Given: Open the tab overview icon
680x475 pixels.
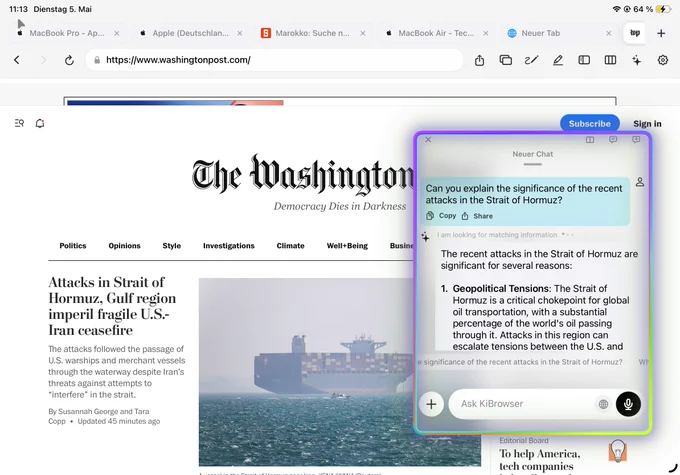Looking at the screenshot, I should pyautogui.click(x=506, y=60).
